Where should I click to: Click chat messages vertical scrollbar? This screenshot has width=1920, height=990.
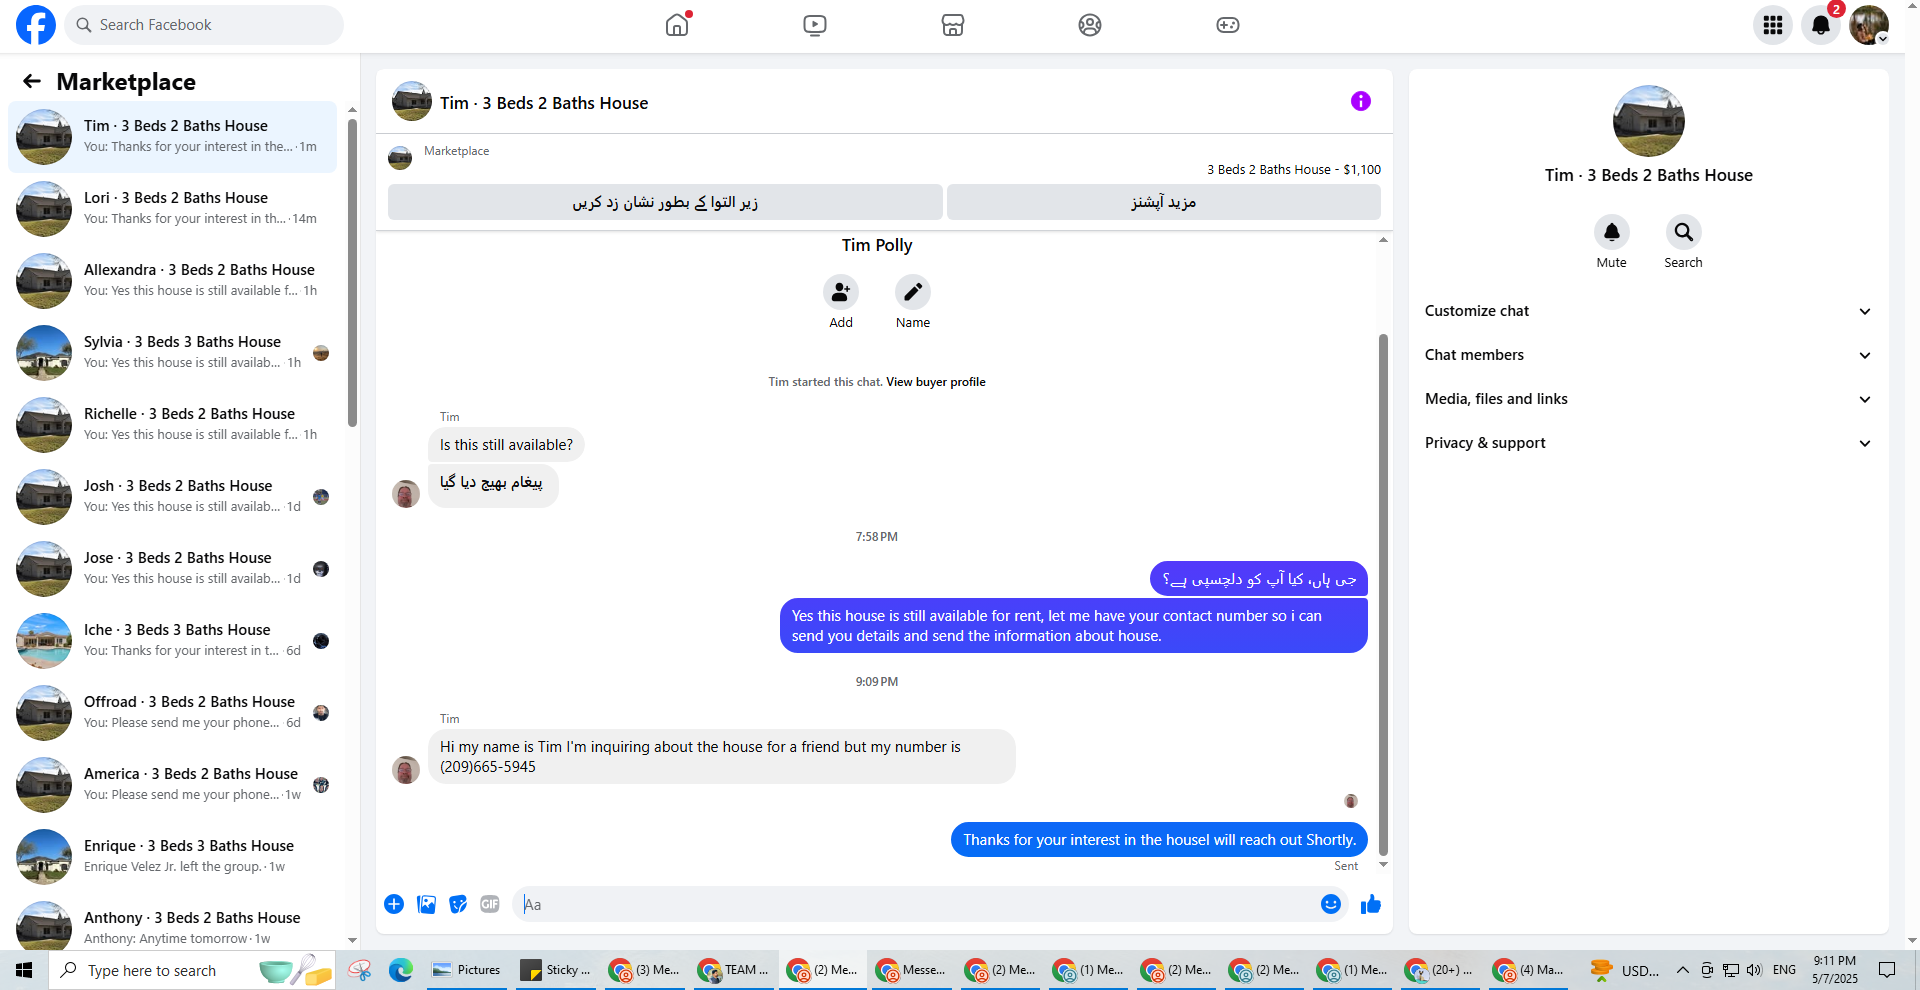1384,595
